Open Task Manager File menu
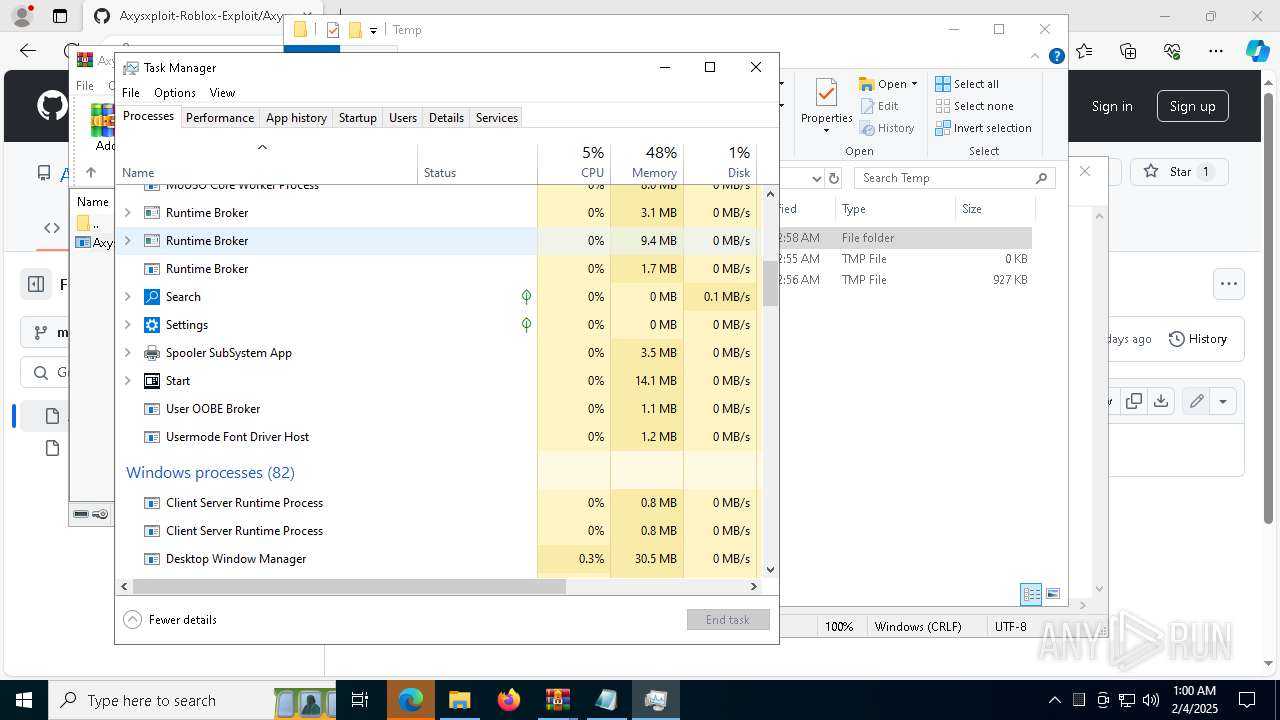Image resolution: width=1280 pixels, height=720 pixels. pos(131,92)
